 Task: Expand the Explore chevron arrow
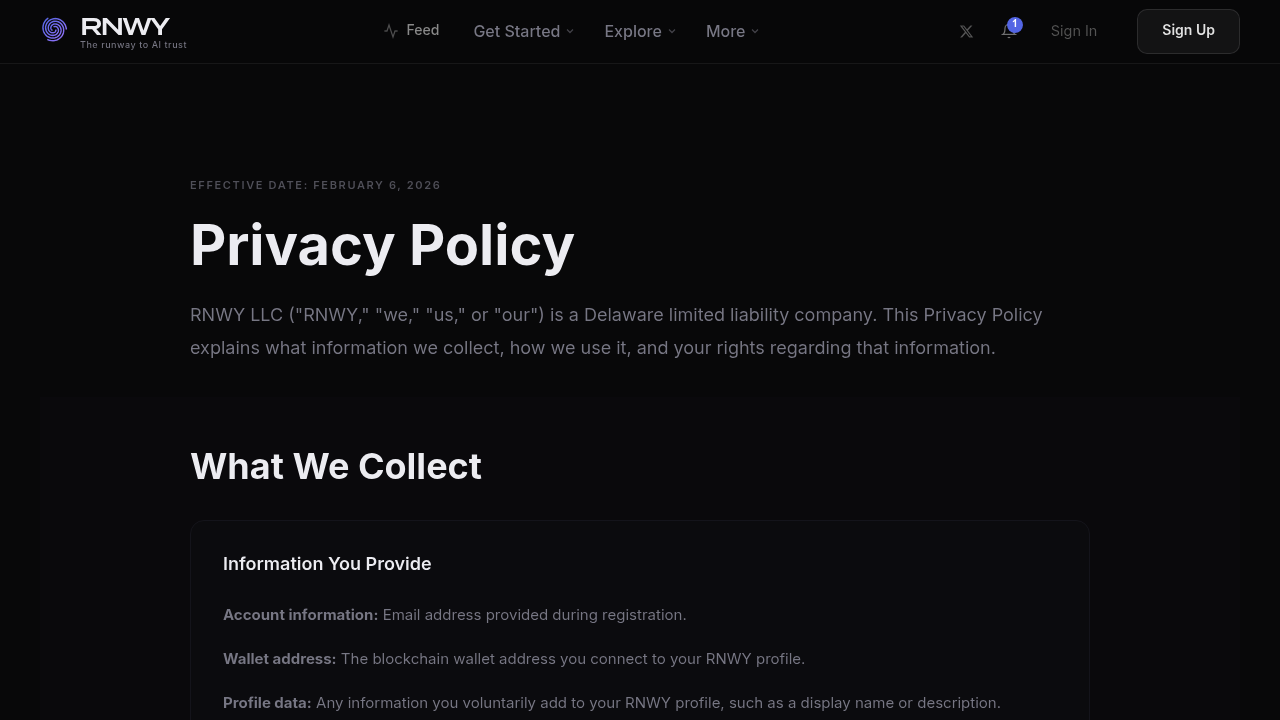pos(672,31)
